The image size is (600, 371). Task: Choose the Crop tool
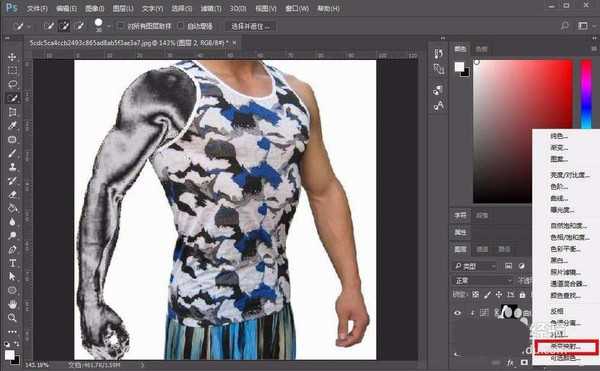point(12,112)
